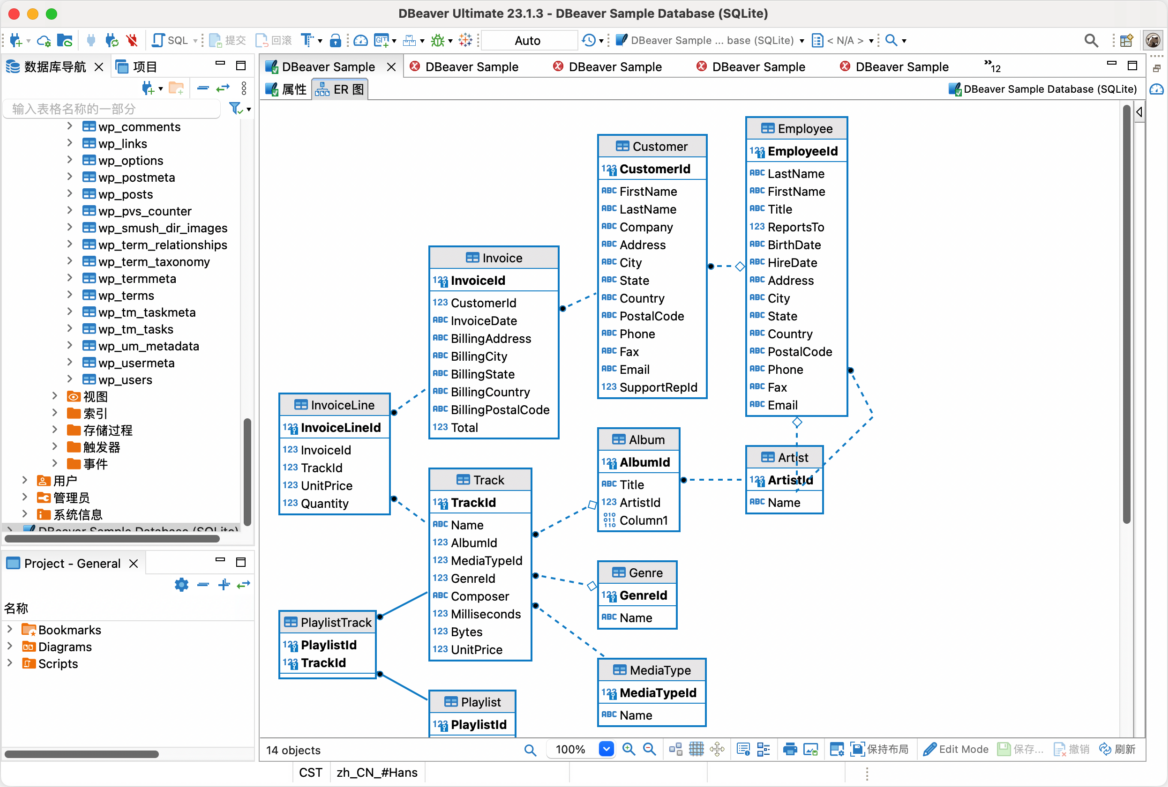Click the link-with-editor arrows icon in navigator
This screenshot has height=787, width=1168.
[222, 89]
